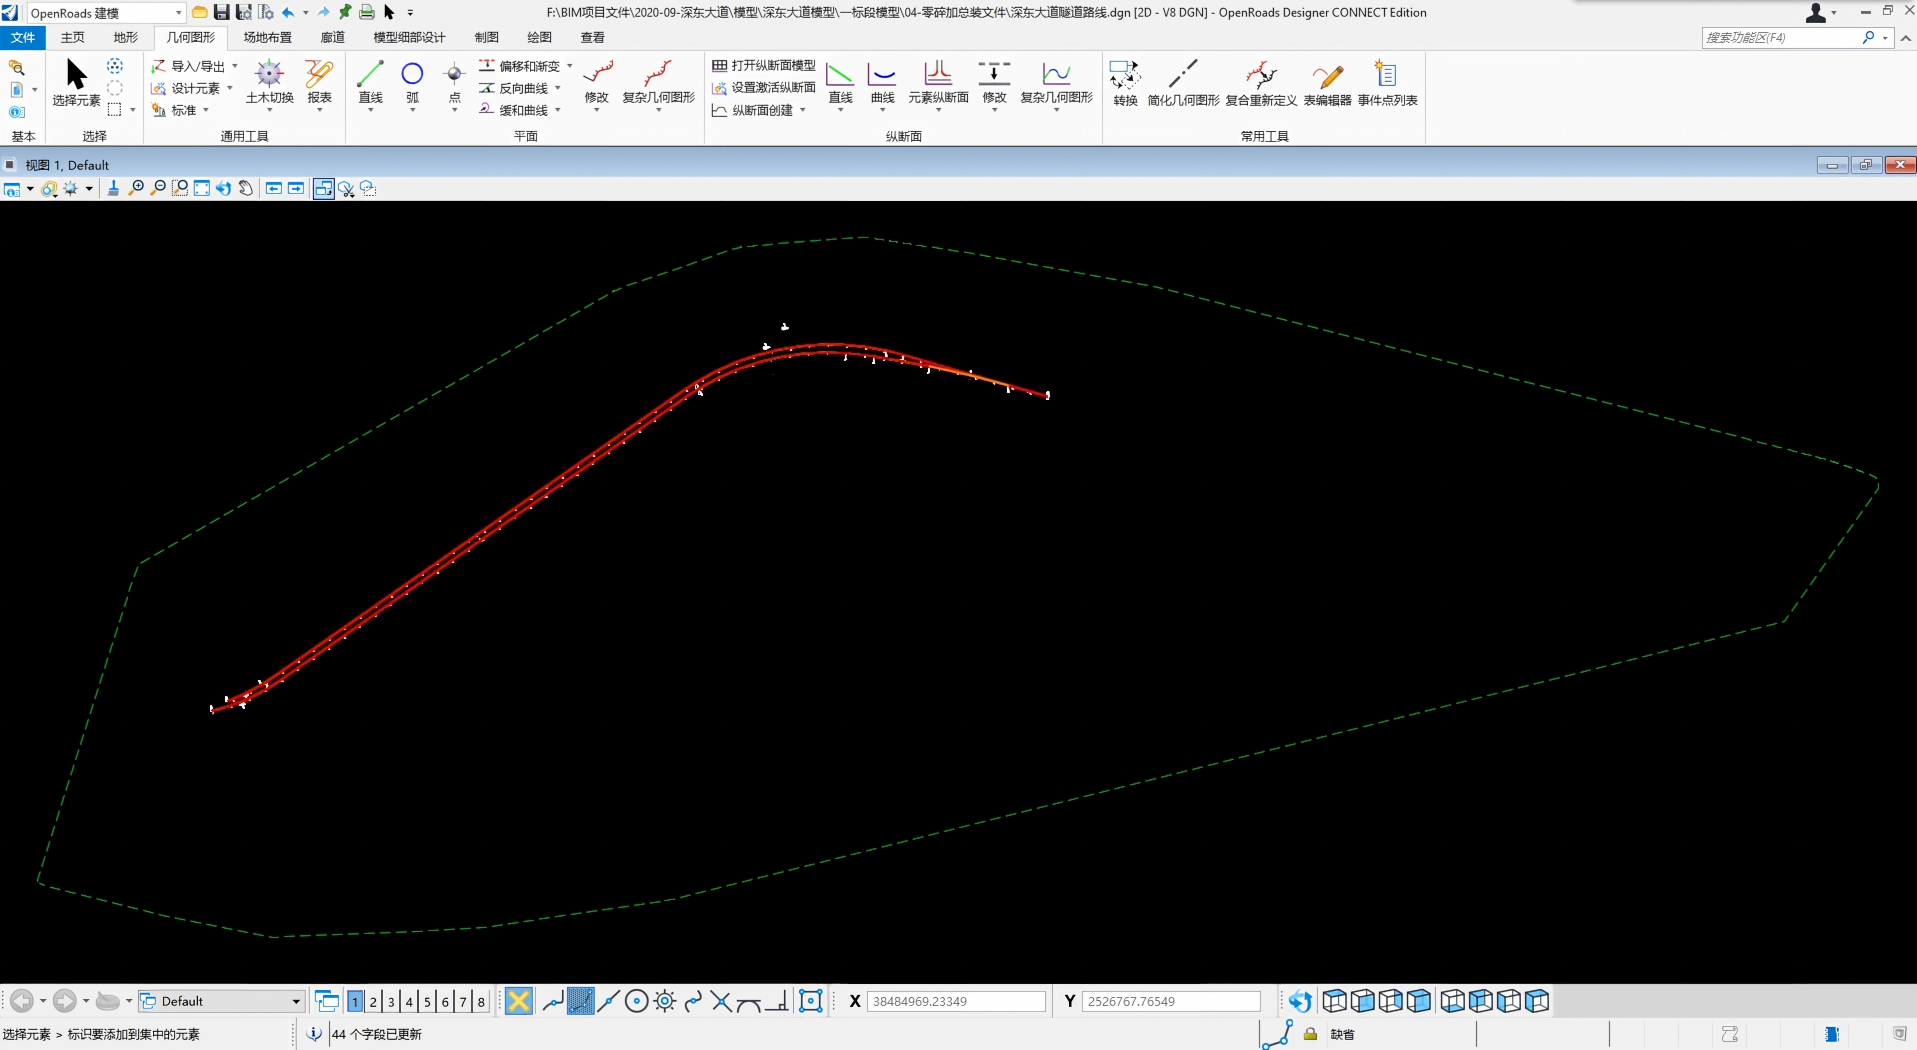Expand the 设计元素 dropdown
1917x1050 pixels.
(229, 88)
